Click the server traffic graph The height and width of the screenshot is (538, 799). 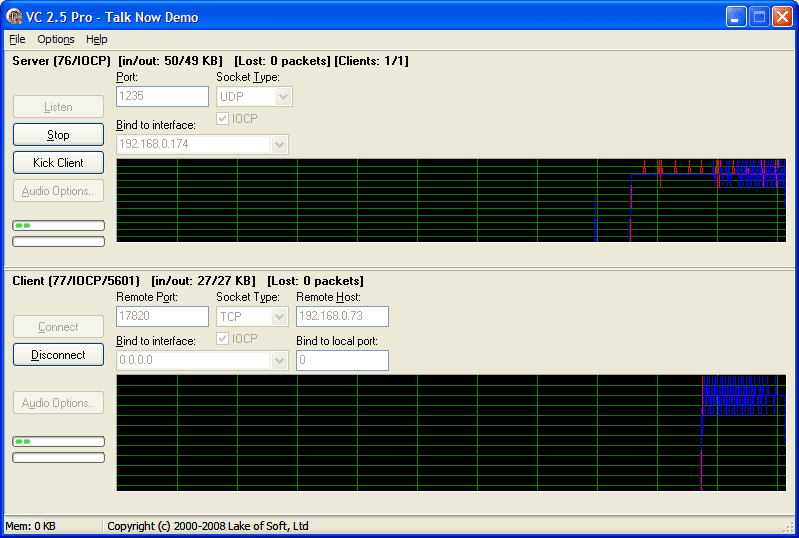[x=451, y=201]
